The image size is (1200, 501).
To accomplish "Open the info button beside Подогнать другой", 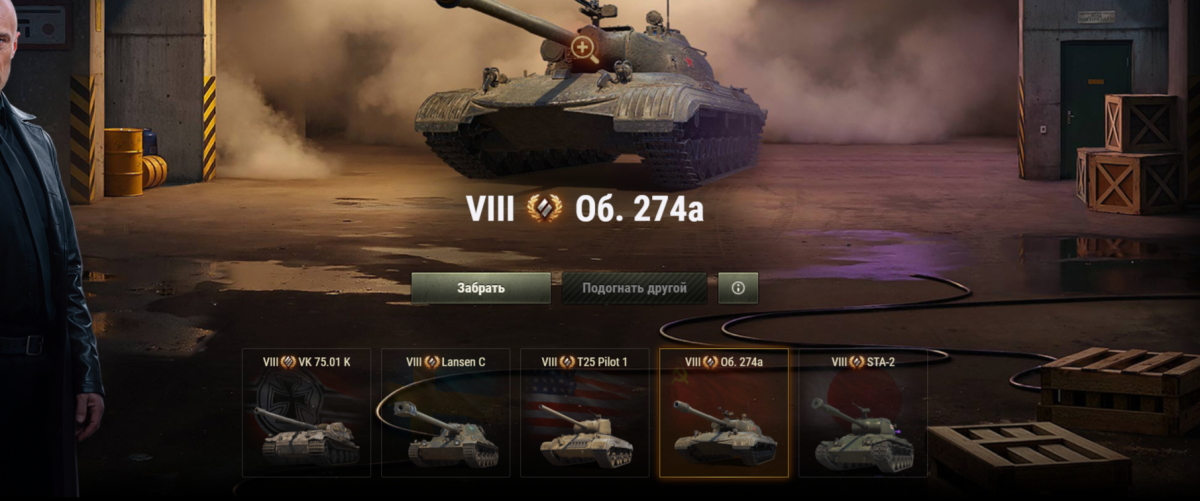I will click(738, 288).
